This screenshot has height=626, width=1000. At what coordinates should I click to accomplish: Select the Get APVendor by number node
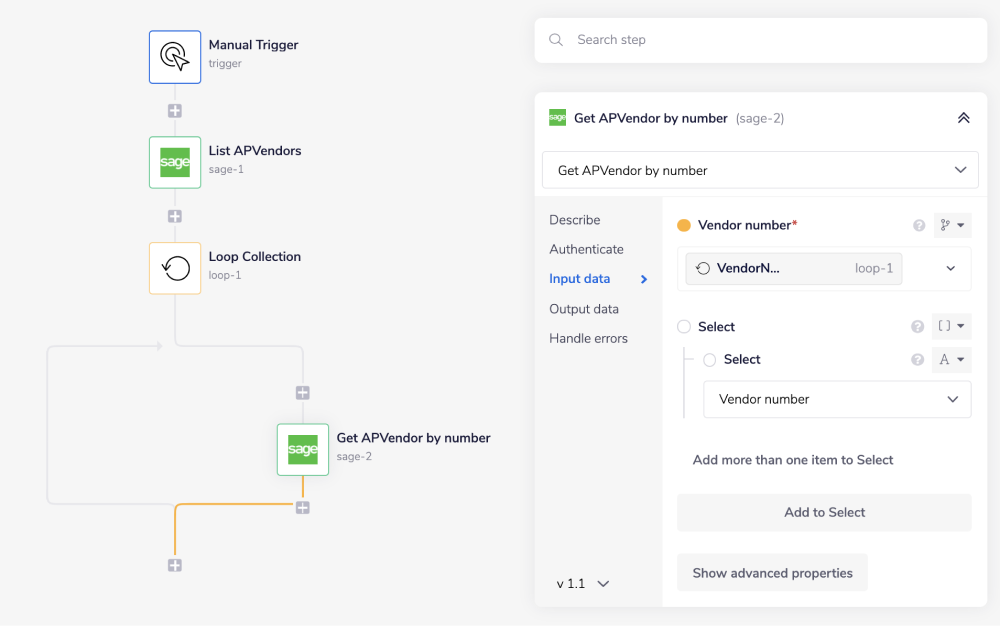303,450
